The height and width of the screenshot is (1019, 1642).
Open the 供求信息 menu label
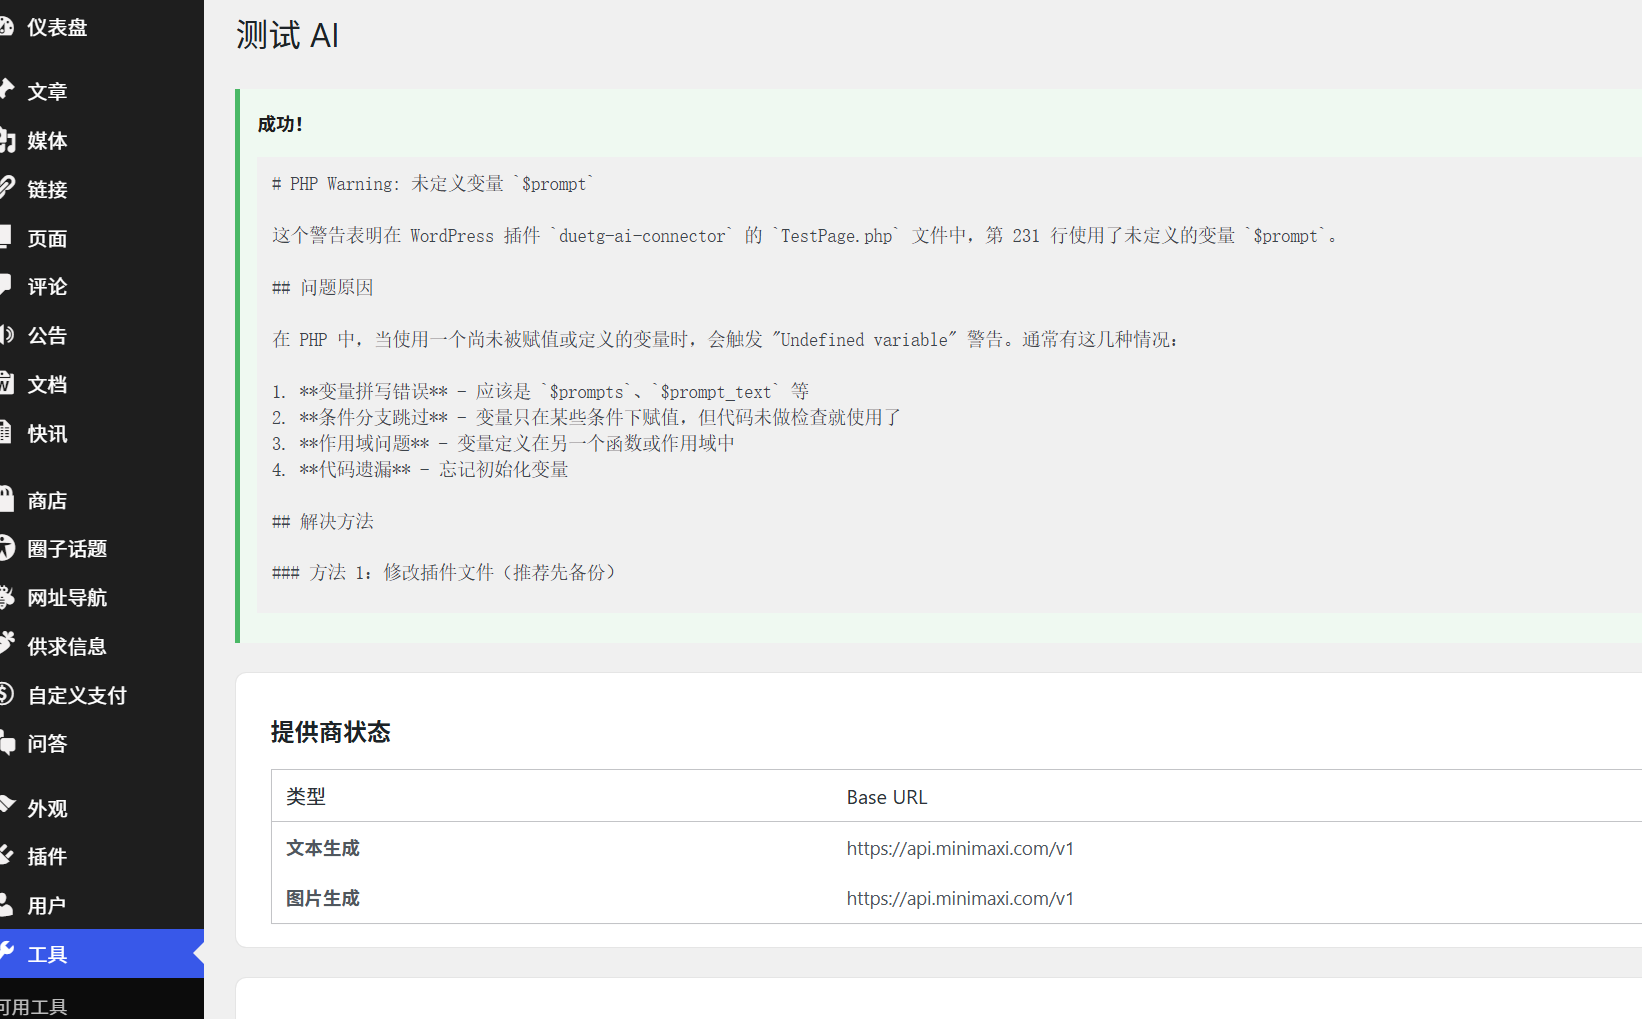tap(67, 646)
